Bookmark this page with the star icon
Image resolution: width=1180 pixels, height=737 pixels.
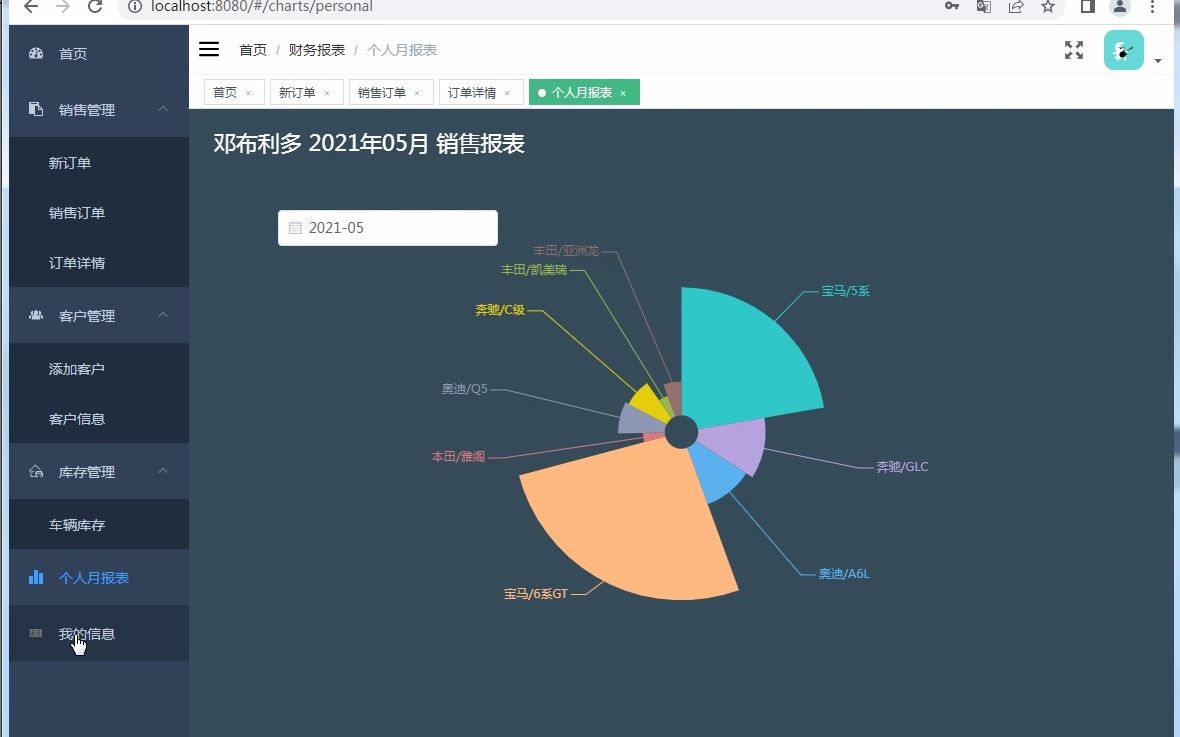click(x=1048, y=7)
